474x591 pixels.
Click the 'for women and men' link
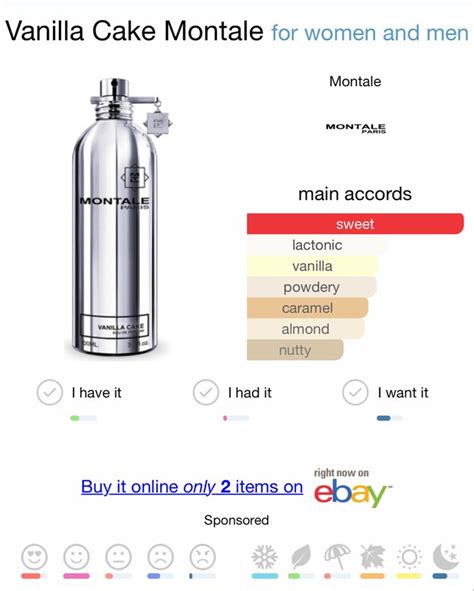tap(370, 33)
